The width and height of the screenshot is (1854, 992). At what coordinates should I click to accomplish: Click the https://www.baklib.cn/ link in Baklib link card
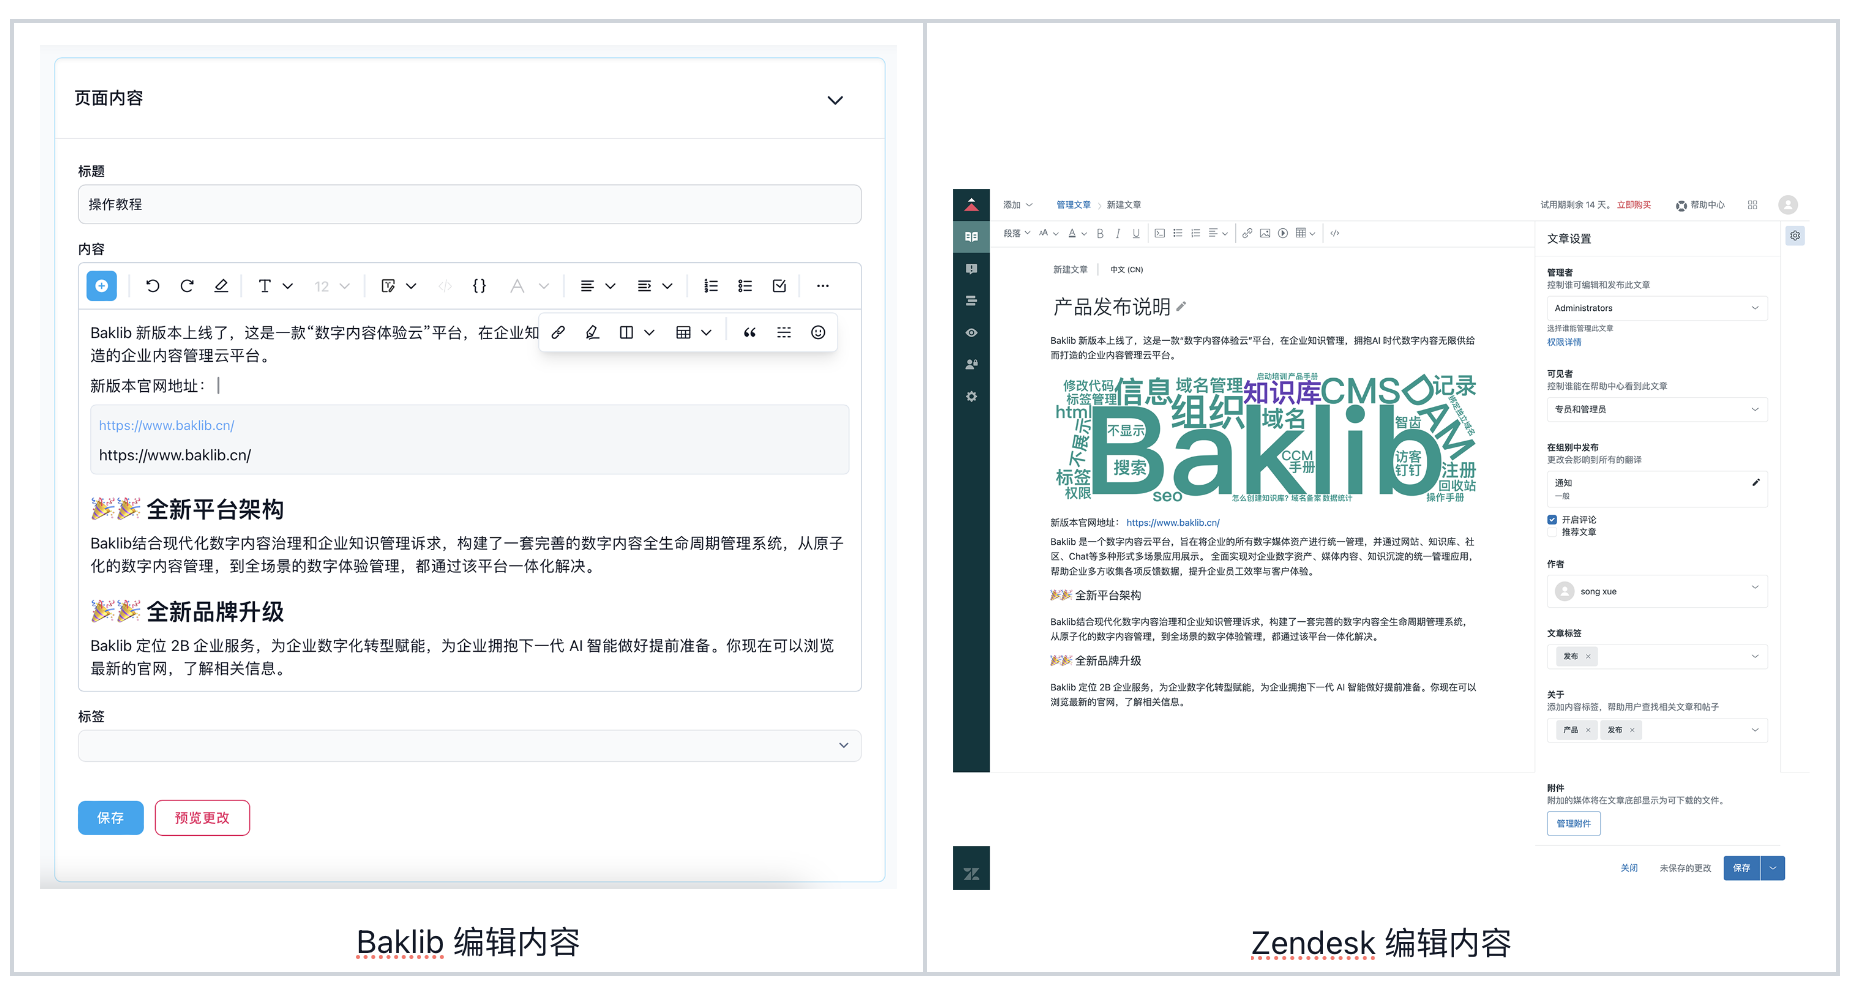coord(166,426)
